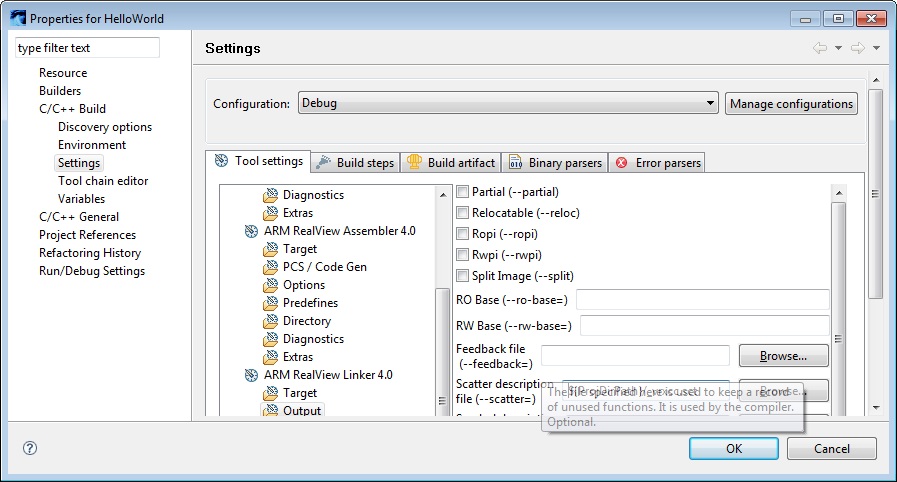Toggle the Rwpi (--rwpi) checkbox
Viewport: 897px width, 482px height.
click(462, 254)
